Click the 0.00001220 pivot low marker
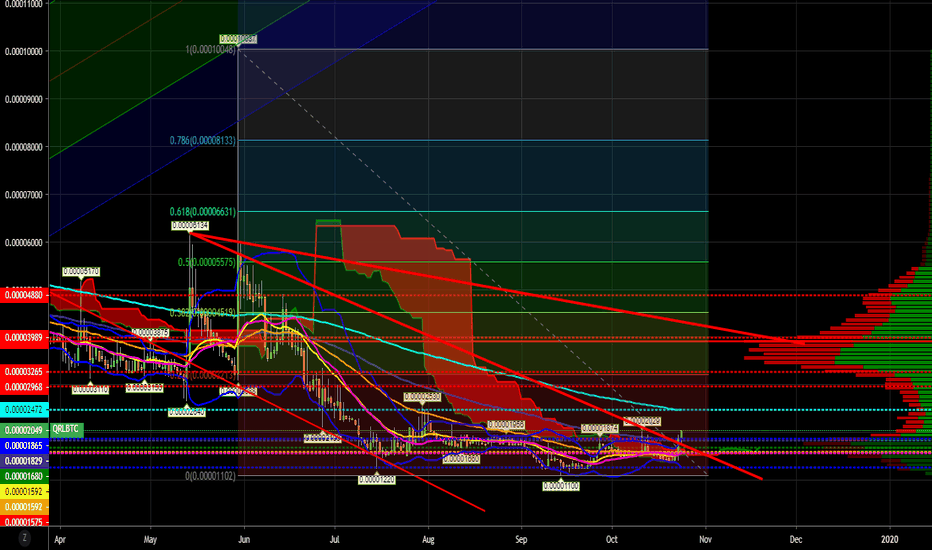Image resolution: width=932 pixels, height=550 pixels. [376, 479]
